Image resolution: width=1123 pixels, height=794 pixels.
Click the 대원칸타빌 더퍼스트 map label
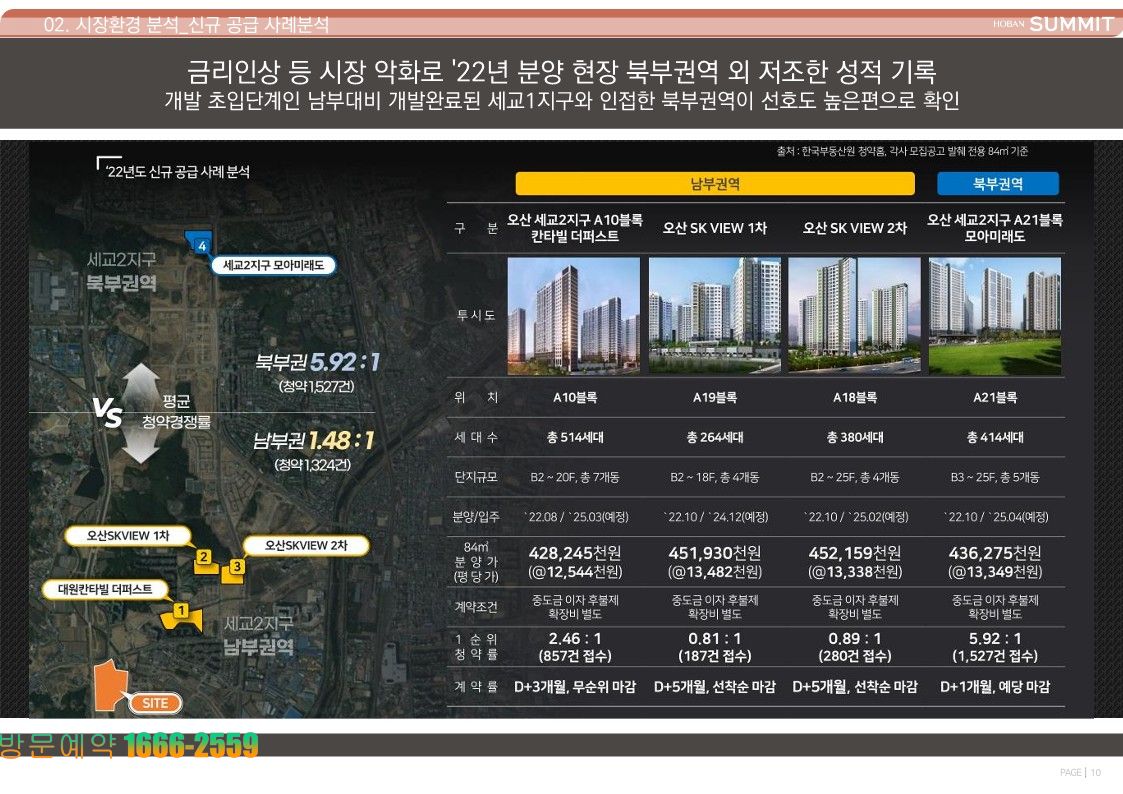pos(105,589)
